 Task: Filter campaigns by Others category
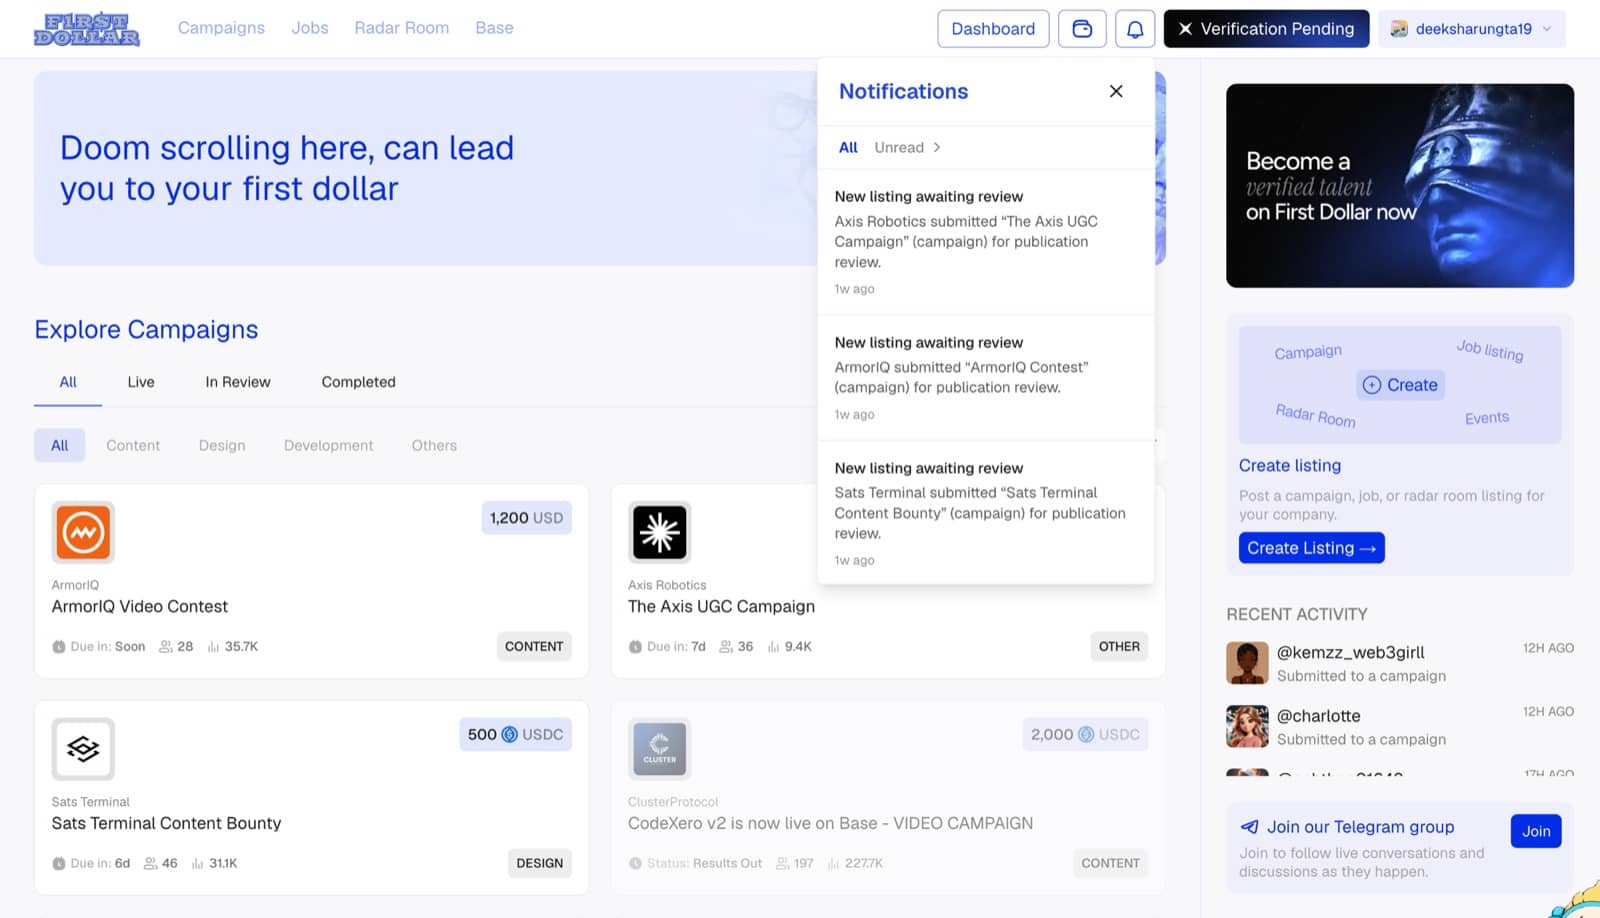(x=434, y=445)
